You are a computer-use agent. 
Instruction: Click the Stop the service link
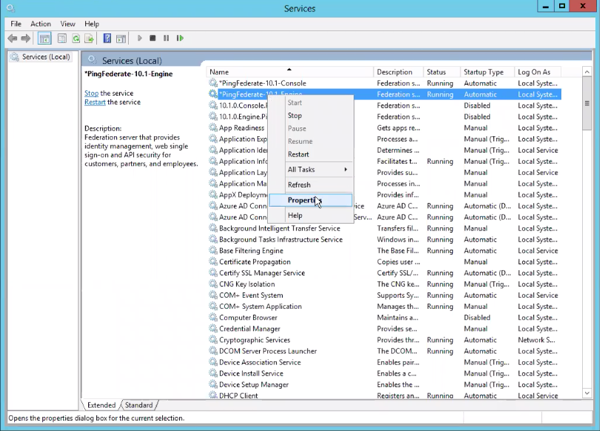pyautogui.click(x=91, y=93)
